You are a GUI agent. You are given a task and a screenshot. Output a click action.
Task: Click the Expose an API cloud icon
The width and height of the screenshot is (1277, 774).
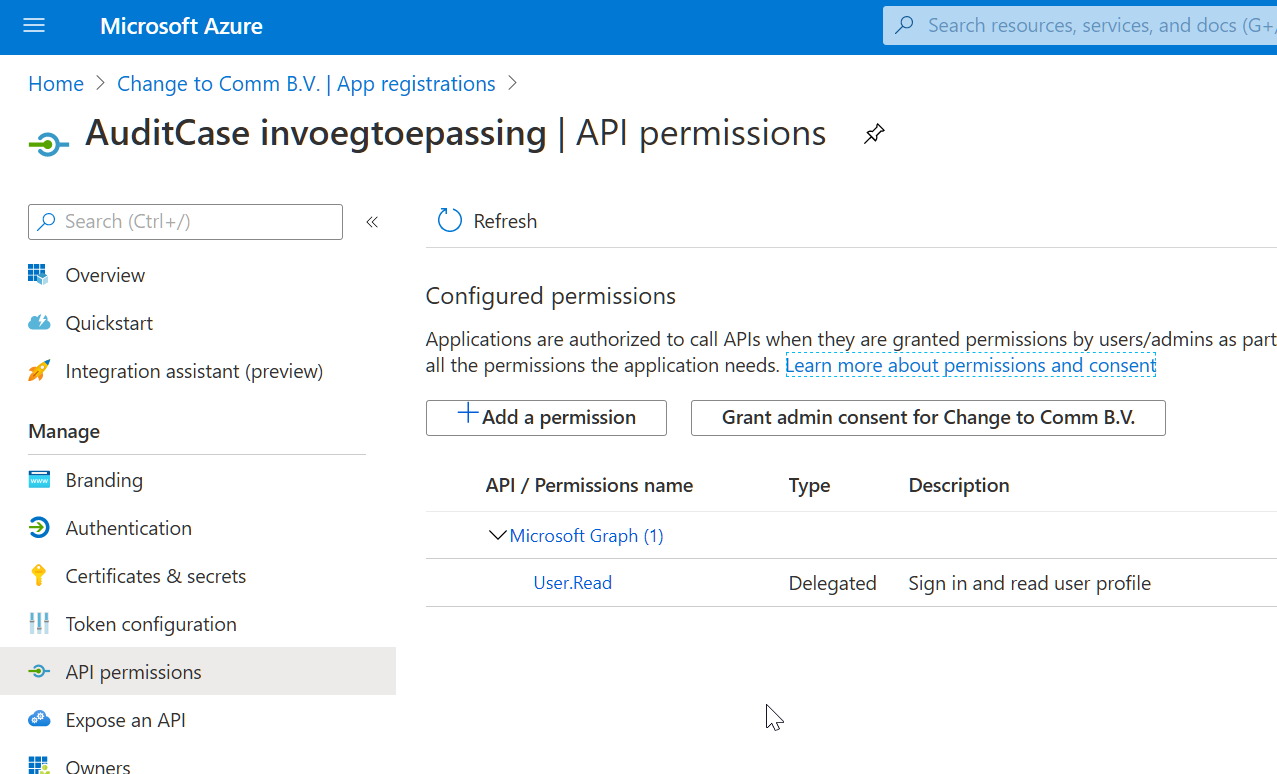(38, 719)
